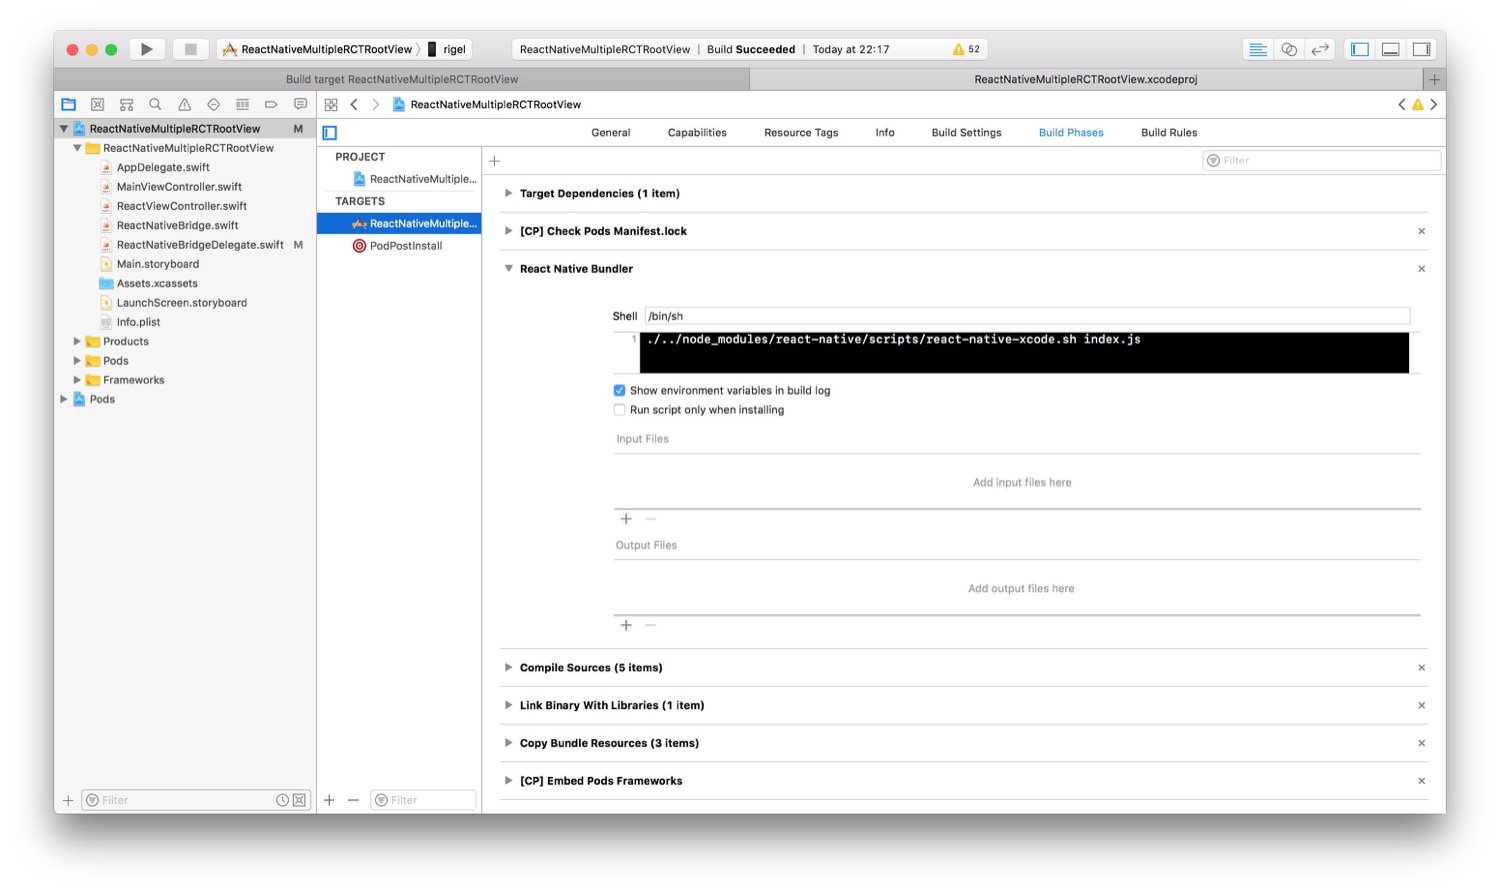
Task: Remove the Check Pods Manifest.lock phase
Action: pos(1421,231)
